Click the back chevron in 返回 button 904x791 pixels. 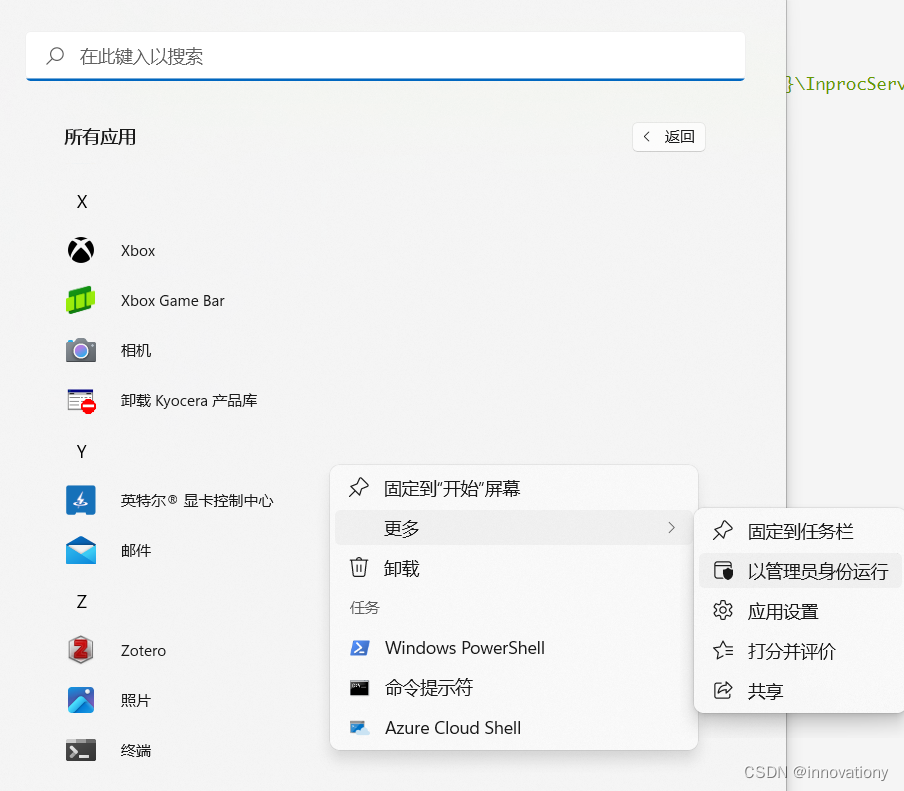click(x=646, y=137)
